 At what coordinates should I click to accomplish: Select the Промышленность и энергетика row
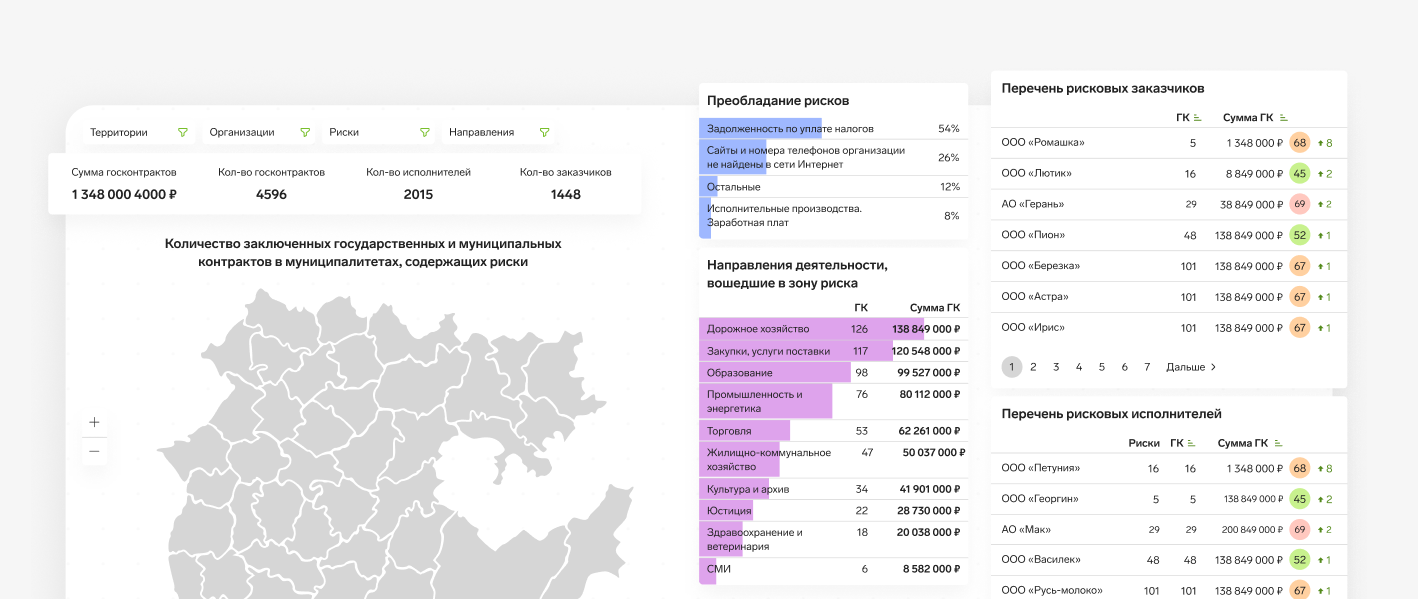click(x=833, y=401)
